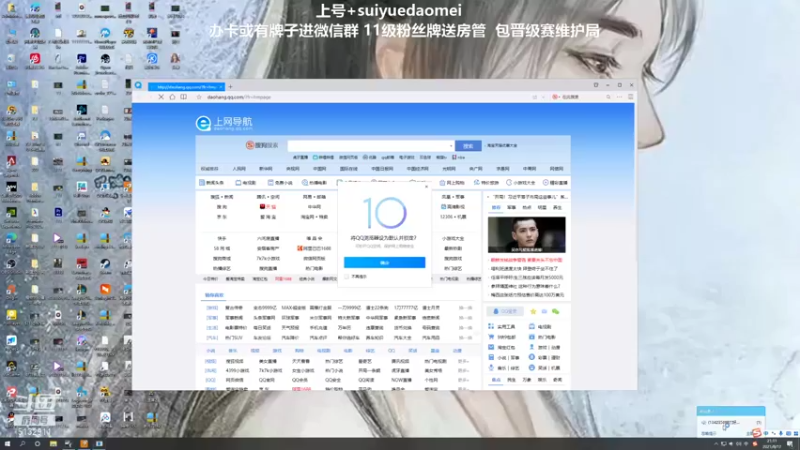Open the 中国日报网 media link
The width and height of the screenshot is (800, 450).
pos(382,169)
